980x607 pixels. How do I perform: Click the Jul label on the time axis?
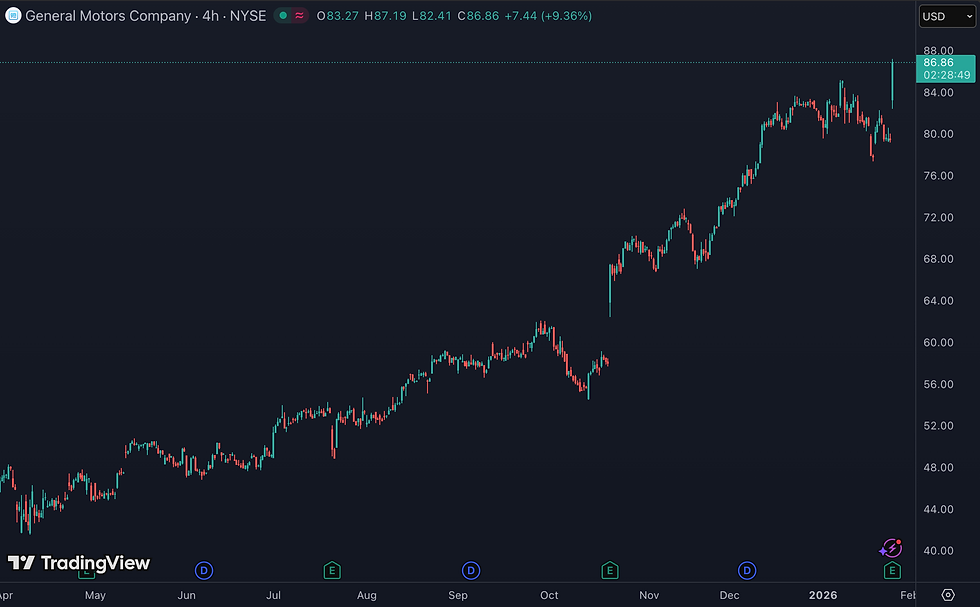[x=273, y=595]
